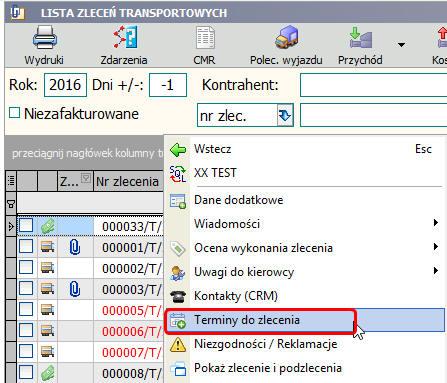Select XX TEST menu entry
447x383 pixels.
215,173
